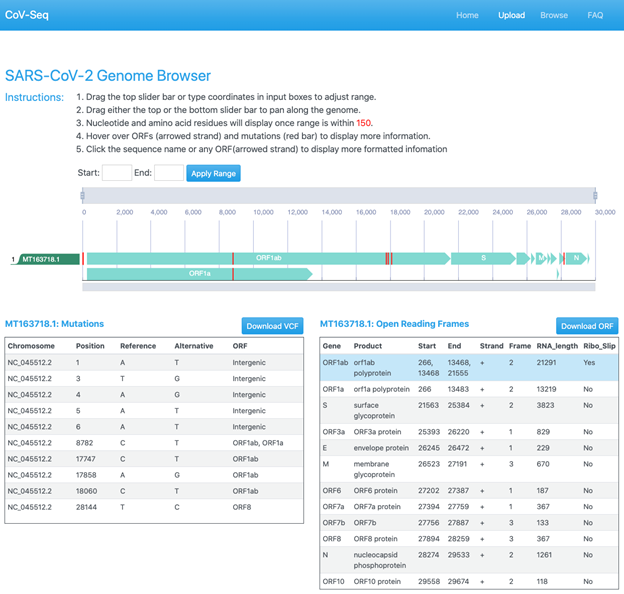This screenshot has width=624, height=594.
Task: Click left handle of top range slider
Action: coord(83,196)
